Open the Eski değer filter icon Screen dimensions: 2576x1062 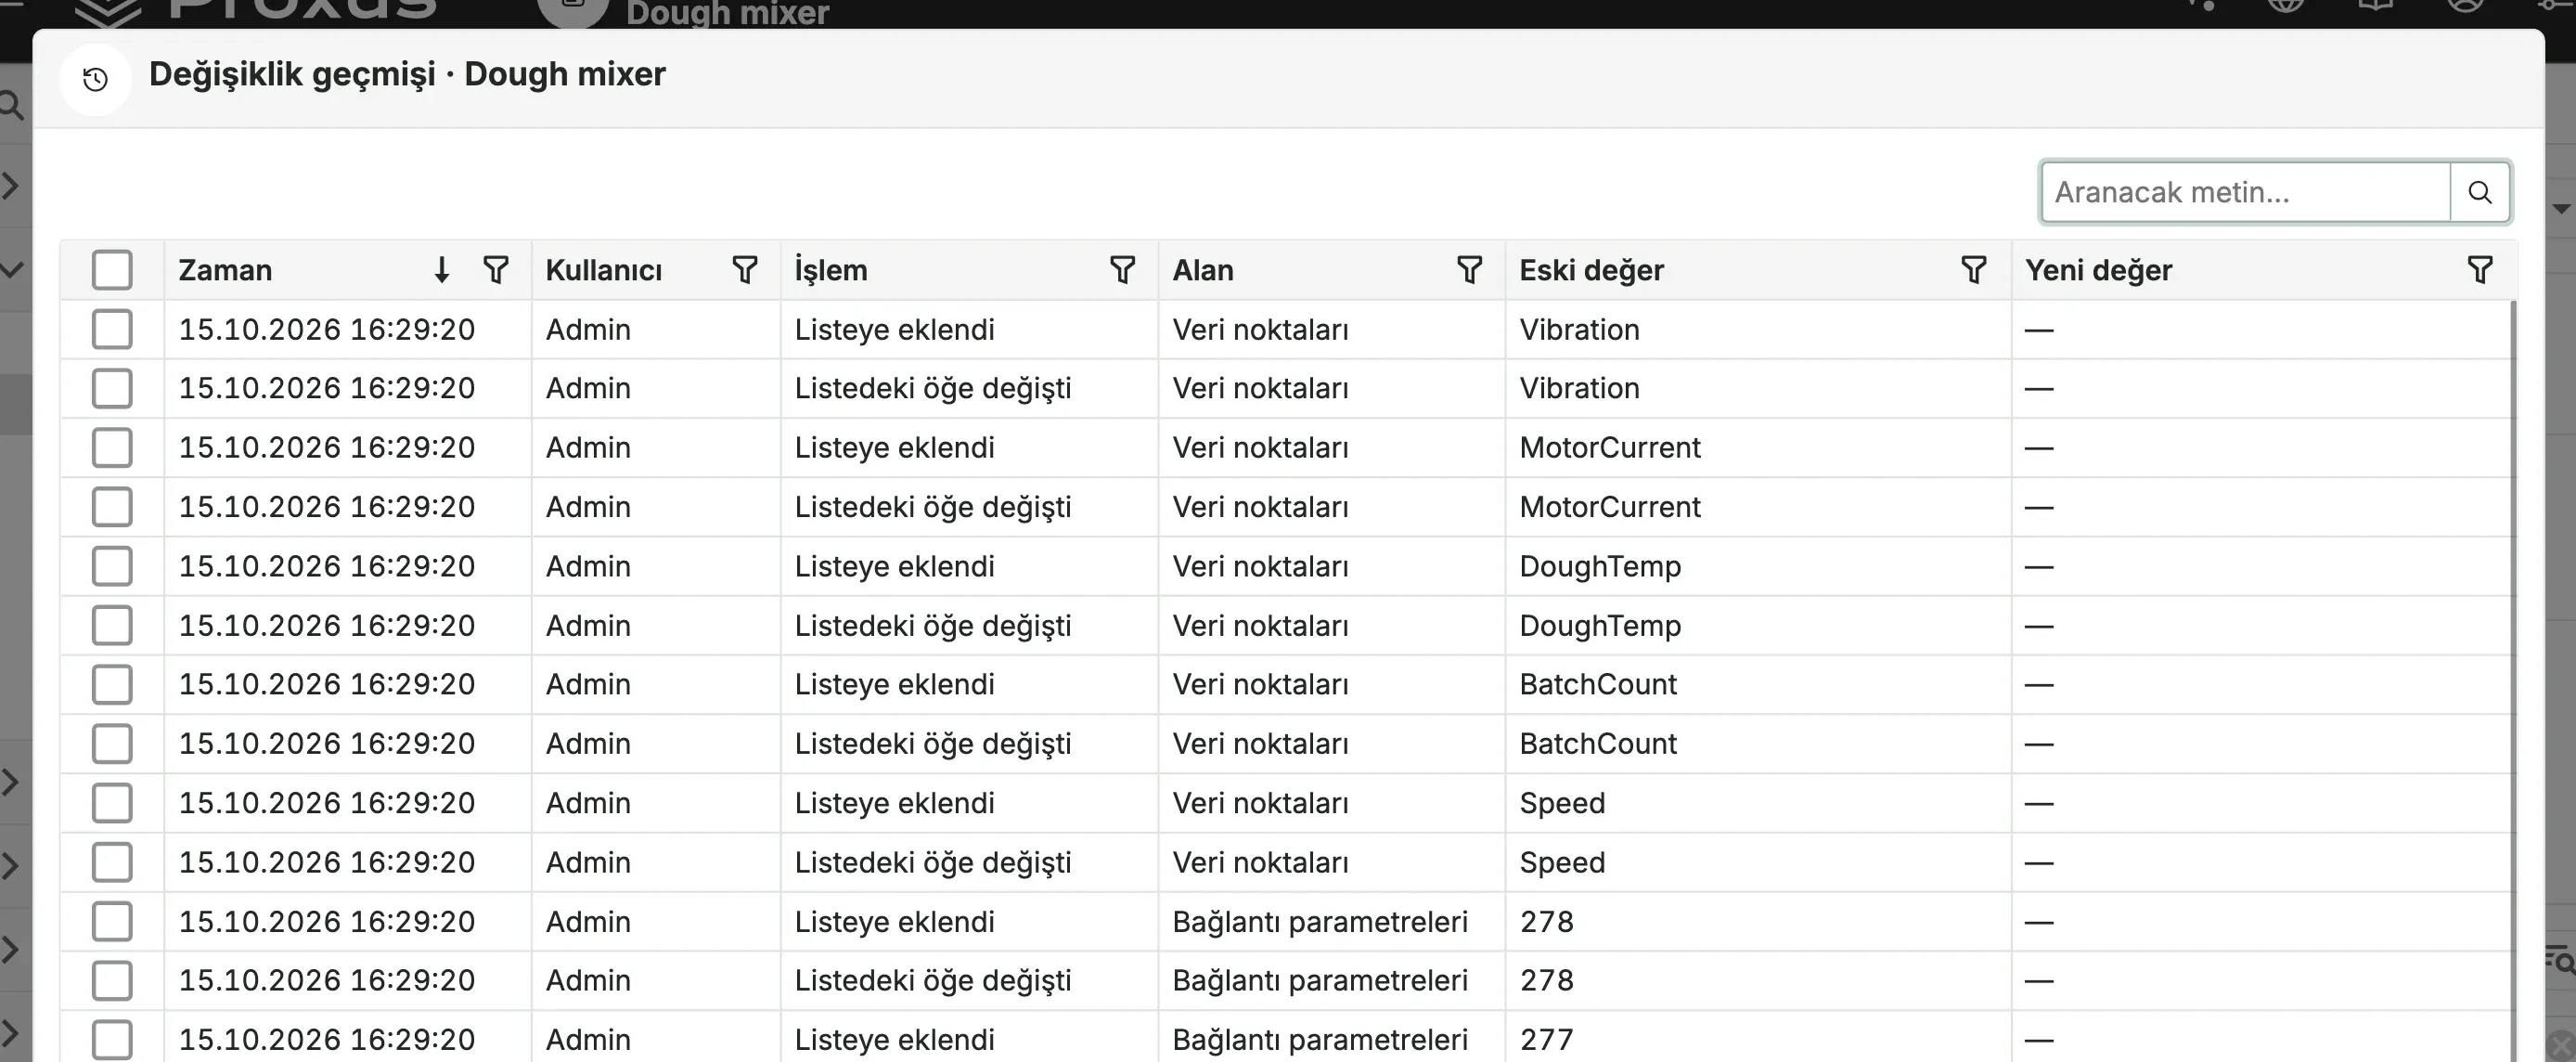1974,270
